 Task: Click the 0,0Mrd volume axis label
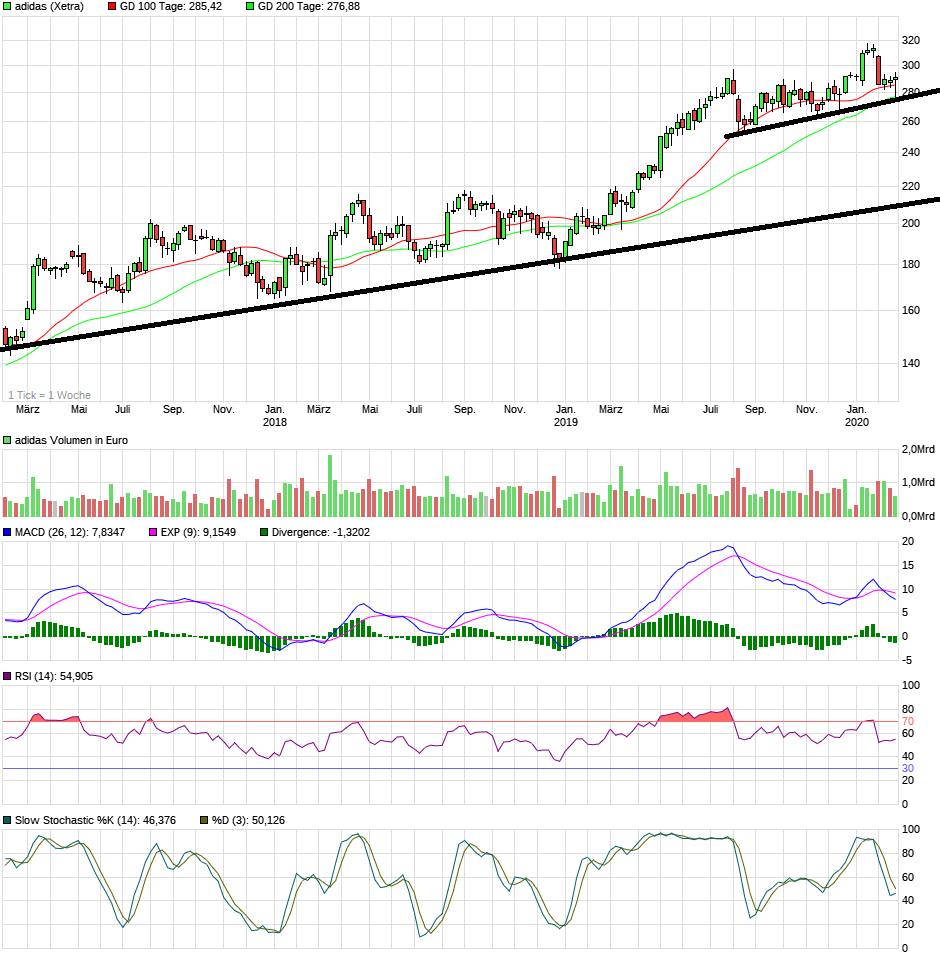point(918,517)
